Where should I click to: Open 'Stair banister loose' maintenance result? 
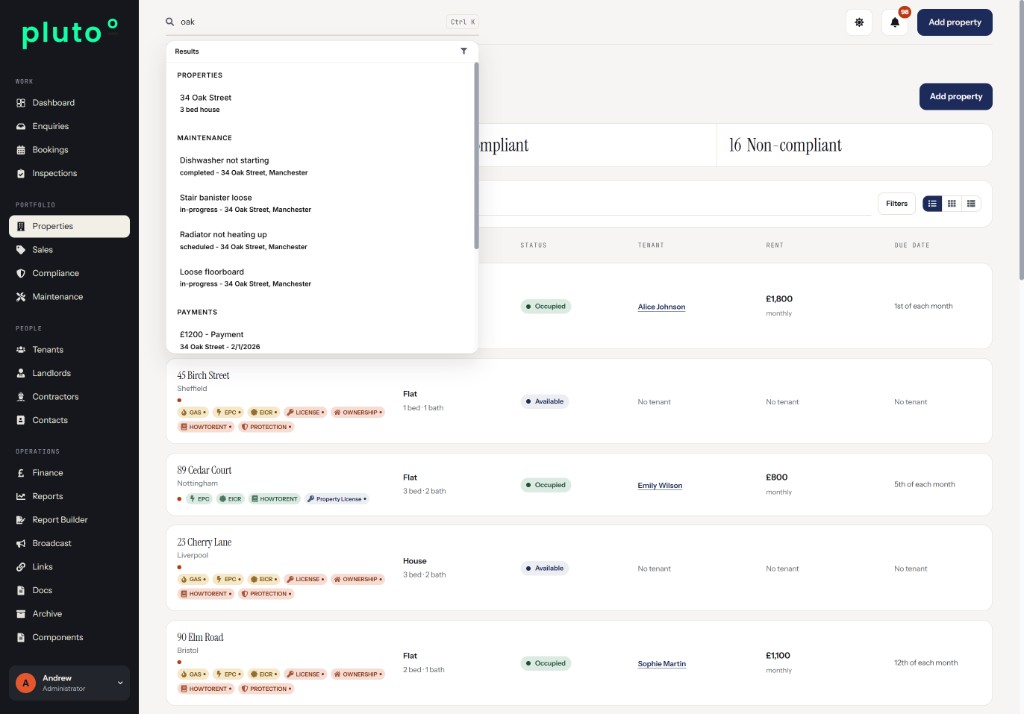point(320,203)
